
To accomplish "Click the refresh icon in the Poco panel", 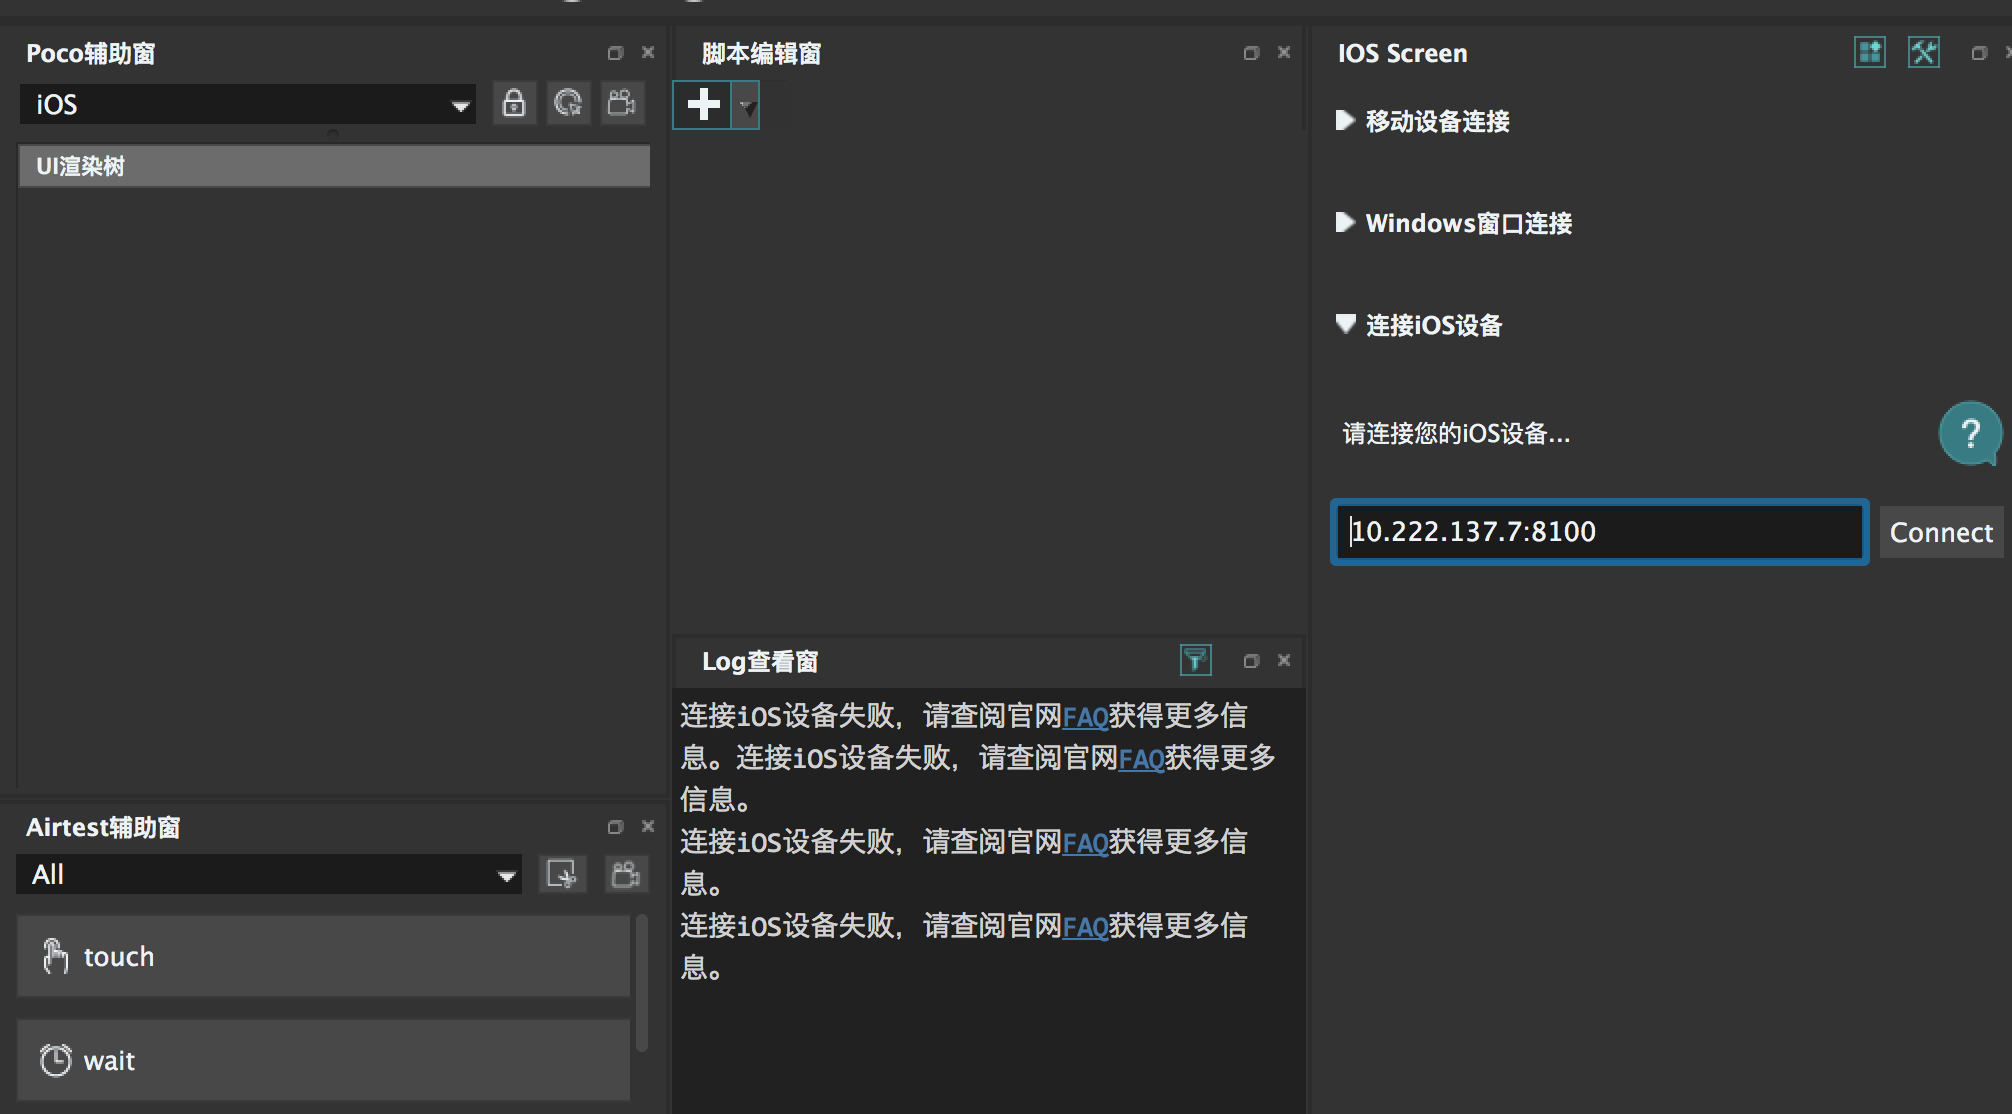I will tap(568, 103).
